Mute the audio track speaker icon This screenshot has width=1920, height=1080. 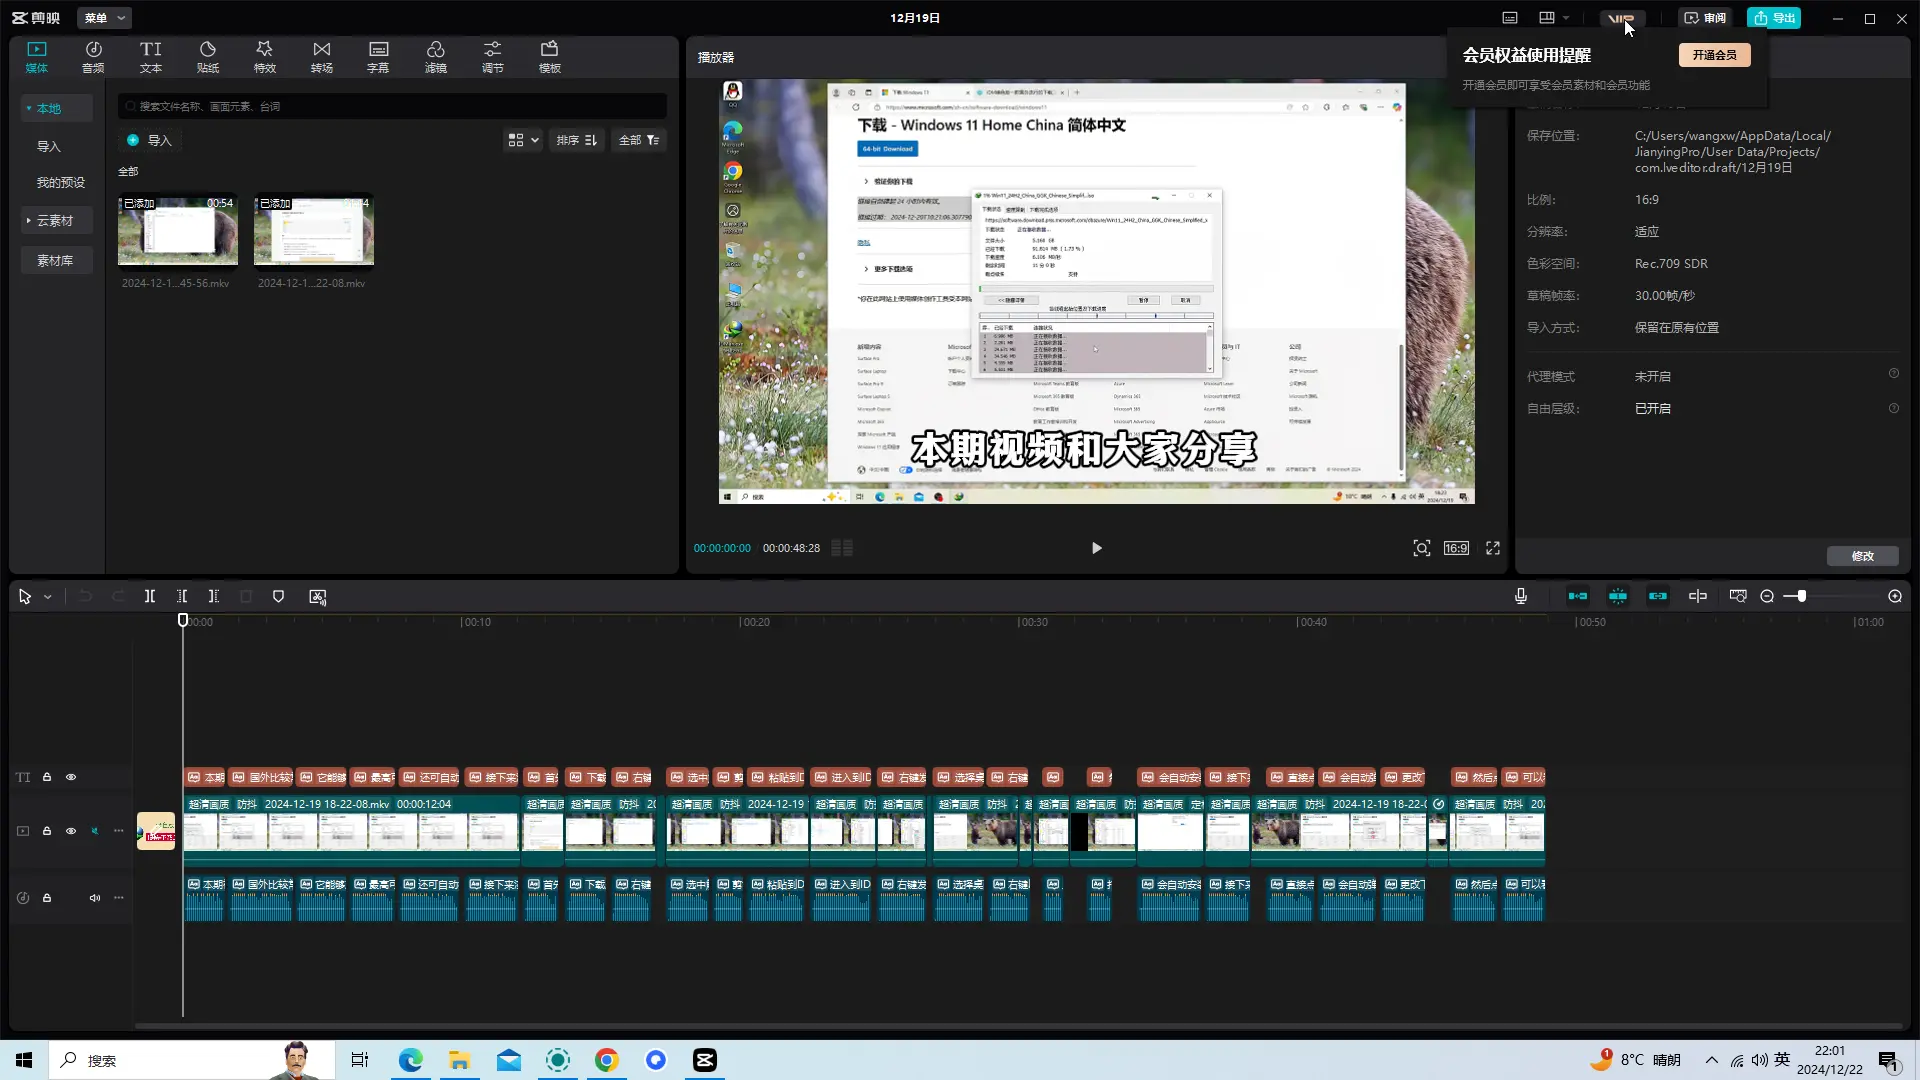pos(95,898)
